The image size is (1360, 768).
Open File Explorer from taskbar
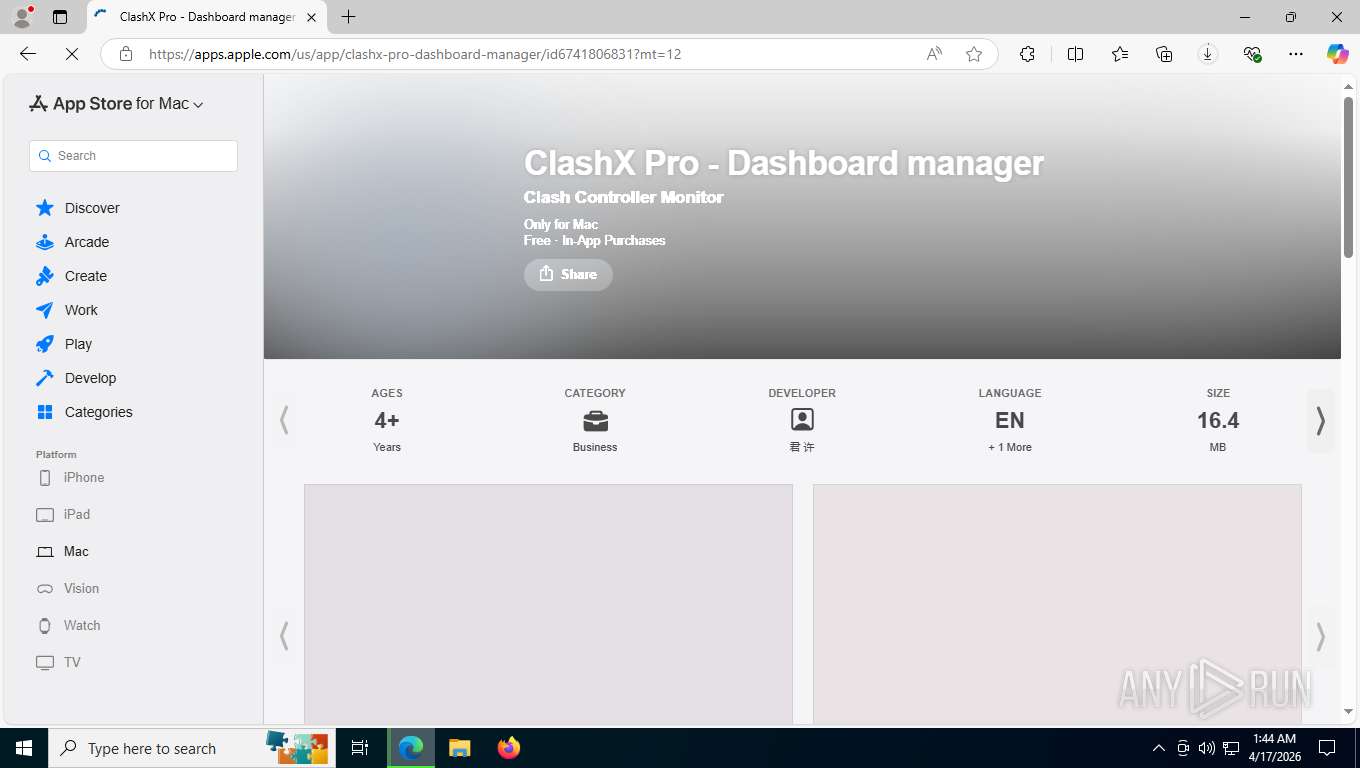tap(459, 748)
